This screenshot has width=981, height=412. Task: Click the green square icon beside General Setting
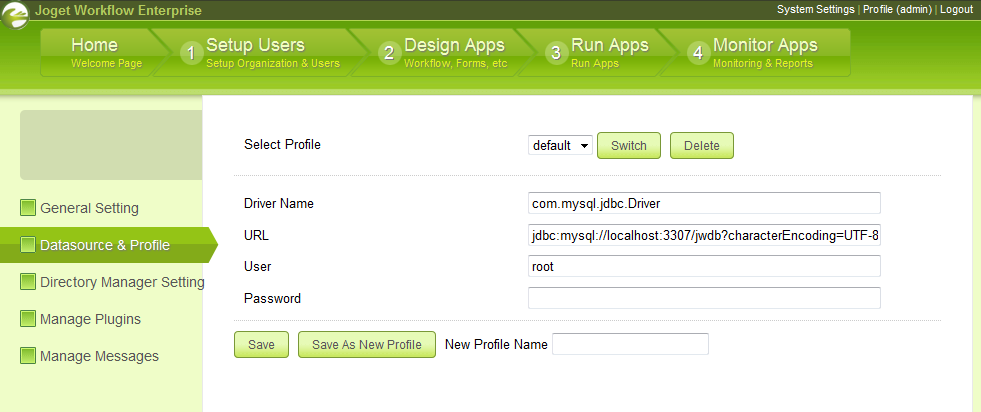[28, 208]
